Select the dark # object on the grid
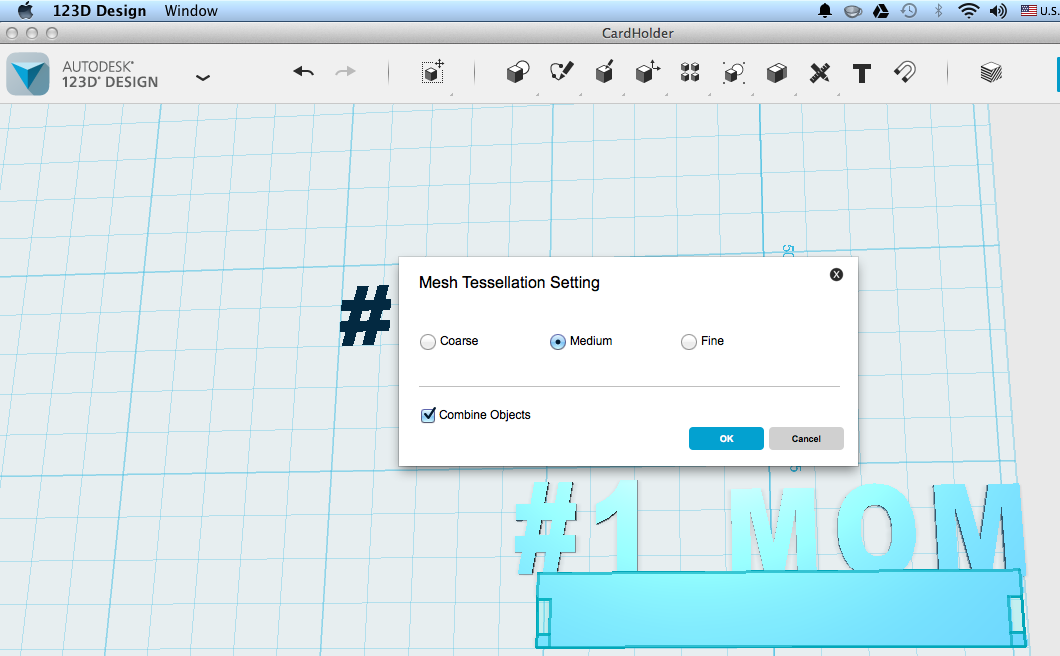This screenshot has width=1060, height=656. point(366,315)
